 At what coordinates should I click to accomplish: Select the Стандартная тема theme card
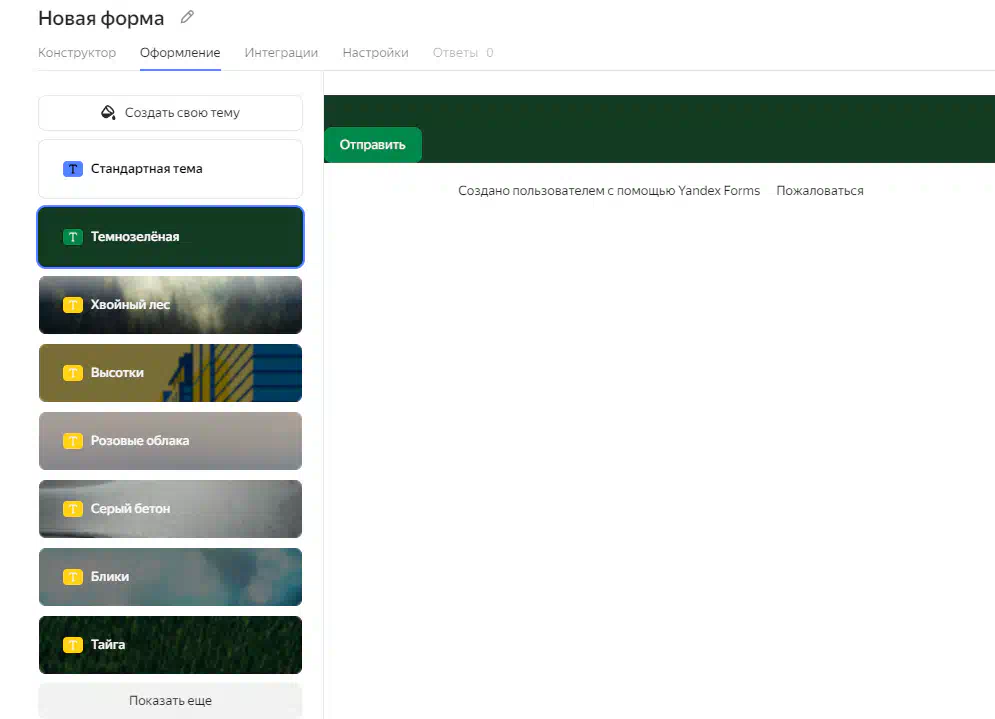[170, 169]
